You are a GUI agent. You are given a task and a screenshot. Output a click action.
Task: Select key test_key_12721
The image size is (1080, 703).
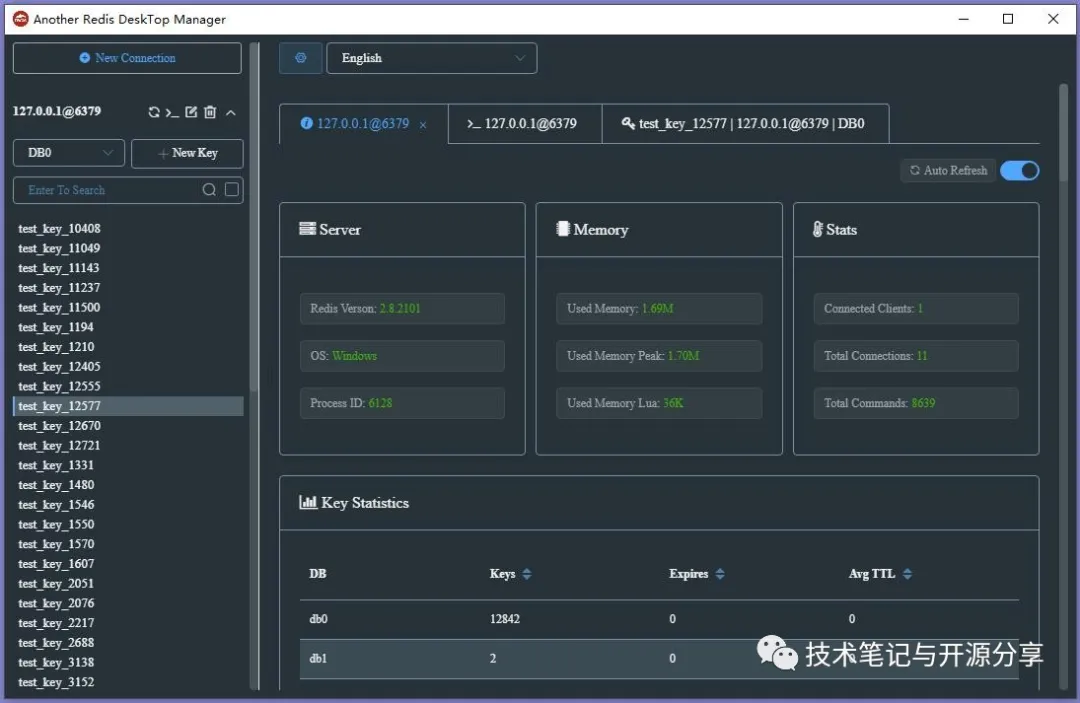128,445
